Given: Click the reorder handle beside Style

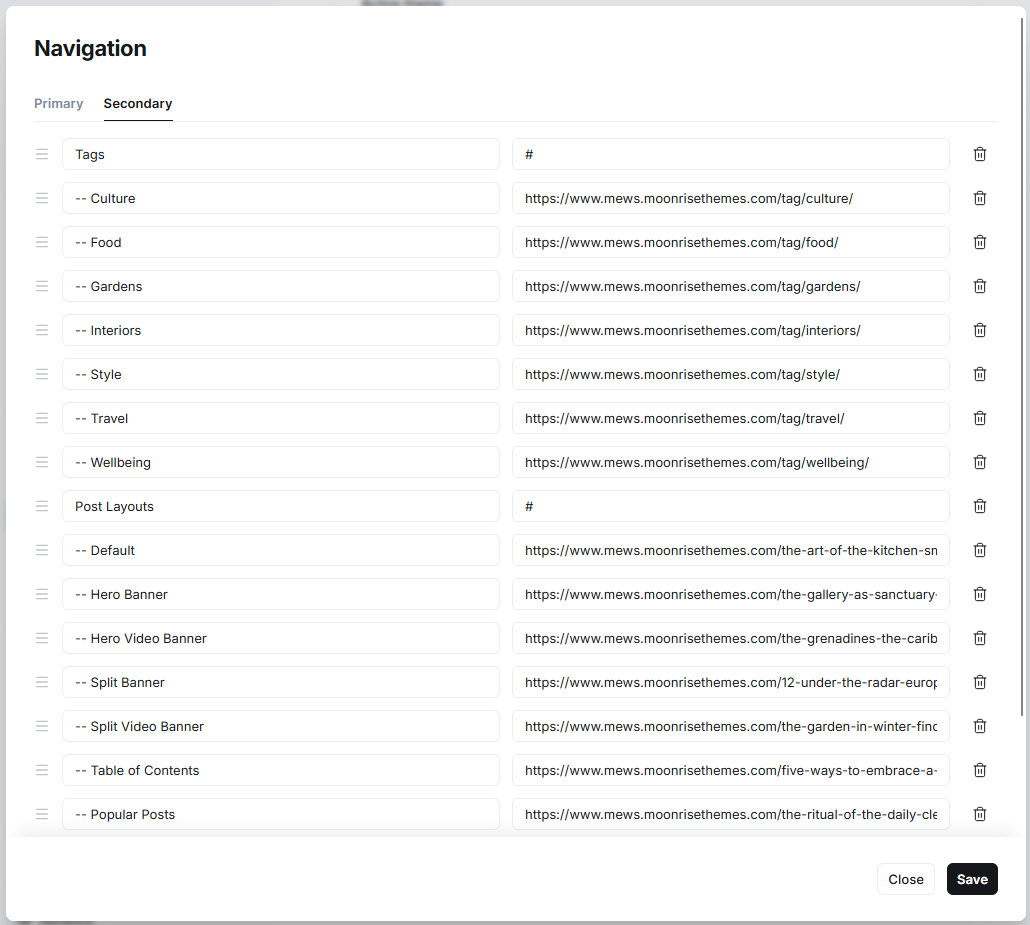Looking at the screenshot, I should click(x=42, y=374).
